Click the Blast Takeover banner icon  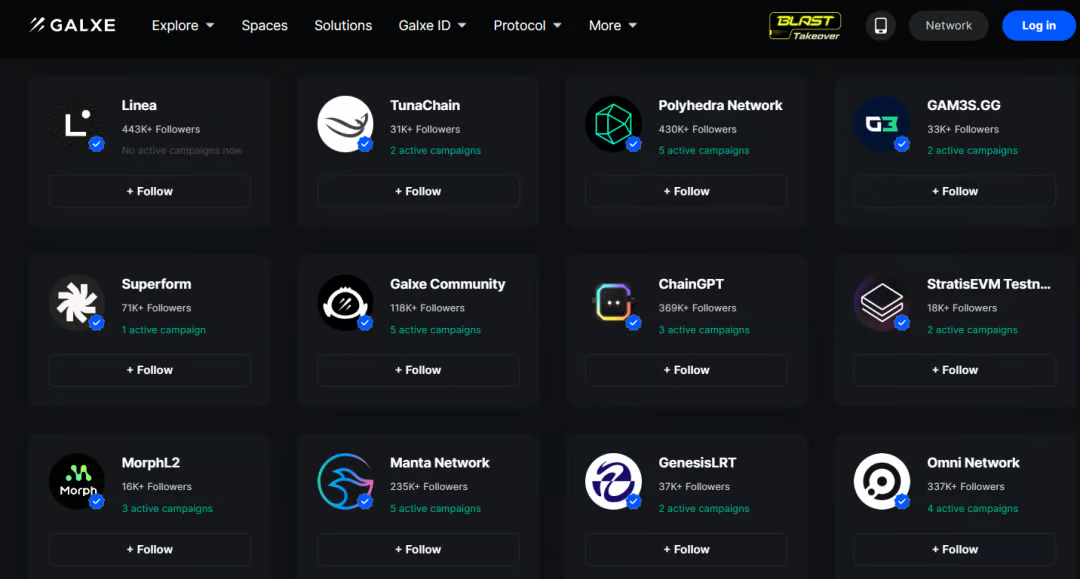pyautogui.click(x=804, y=26)
